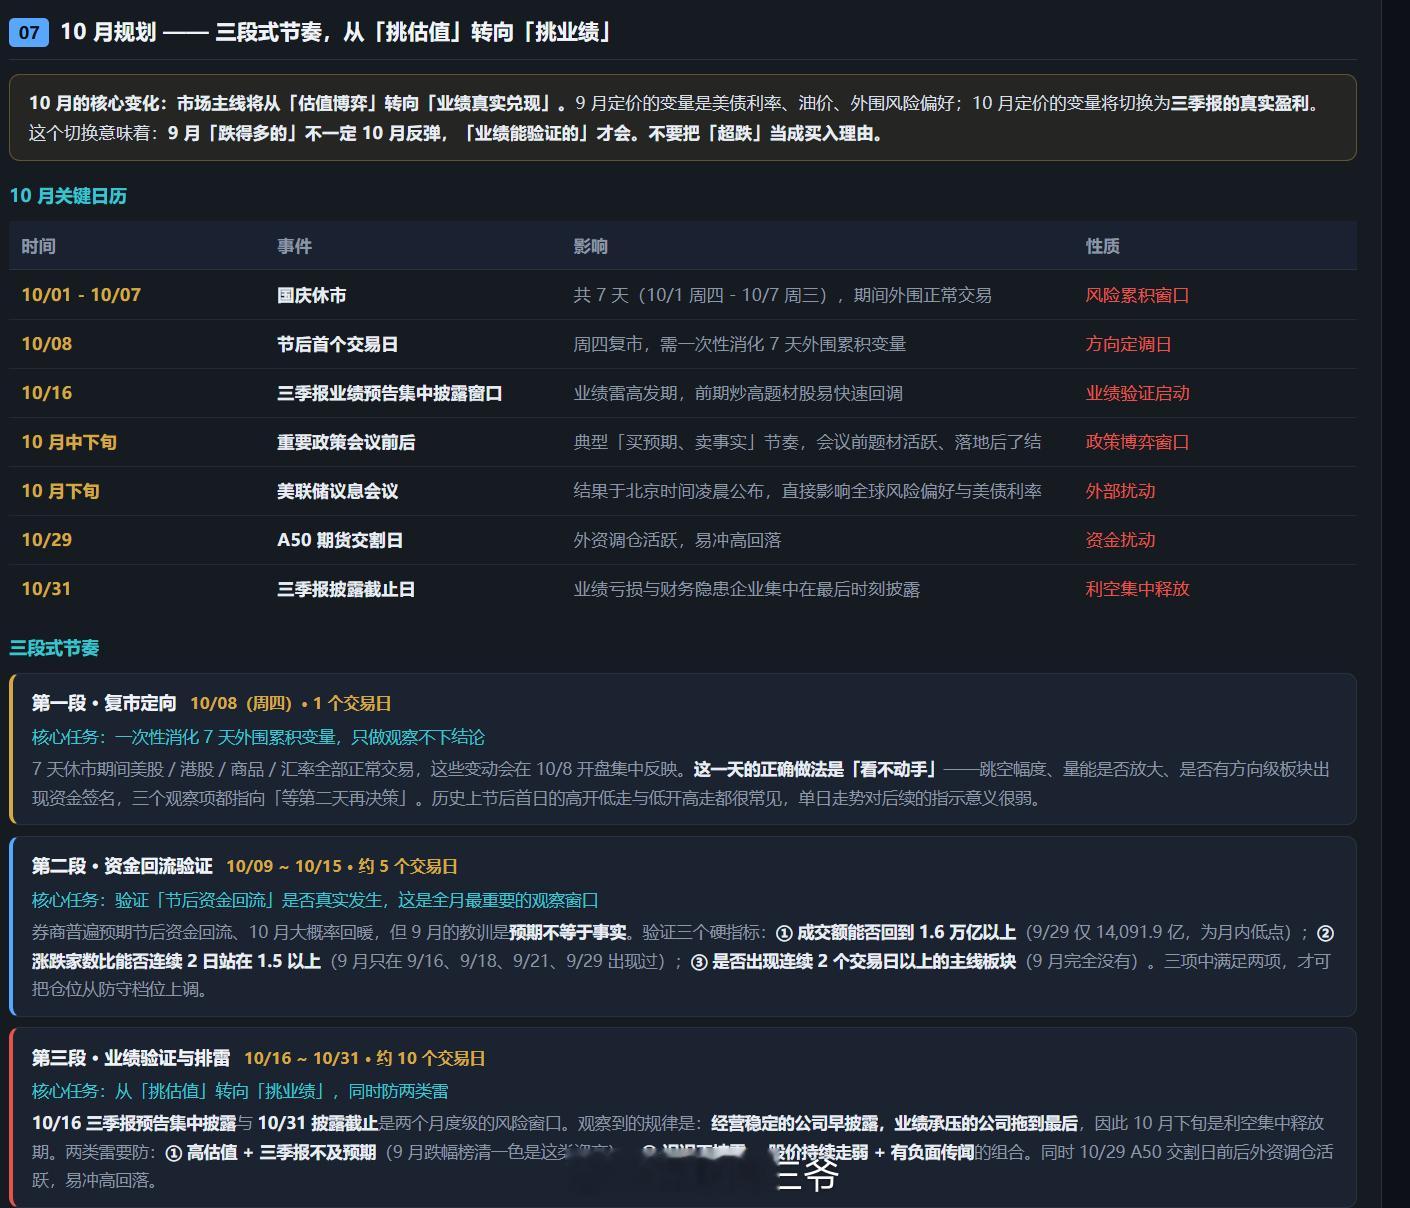
Task: Select the "三季报业绩预告集中披露窗口" event cell
Action: point(390,393)
